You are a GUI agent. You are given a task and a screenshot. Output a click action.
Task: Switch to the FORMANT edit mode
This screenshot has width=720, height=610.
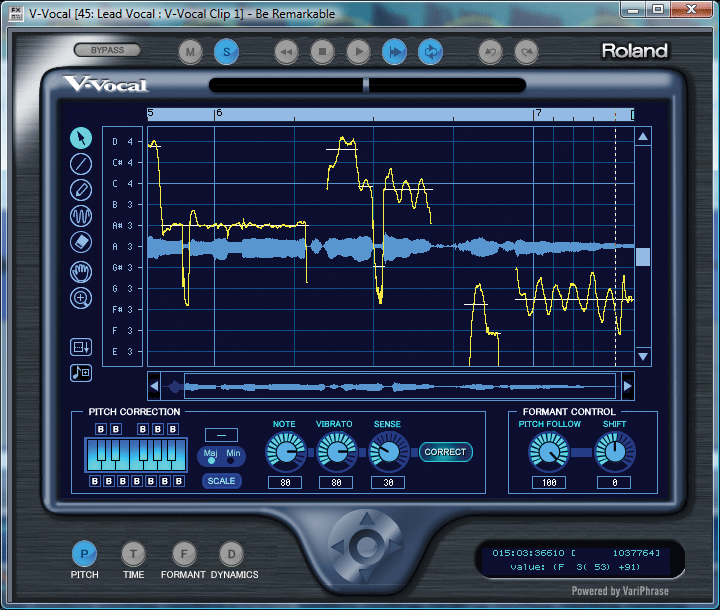click(x=184, y=554)
